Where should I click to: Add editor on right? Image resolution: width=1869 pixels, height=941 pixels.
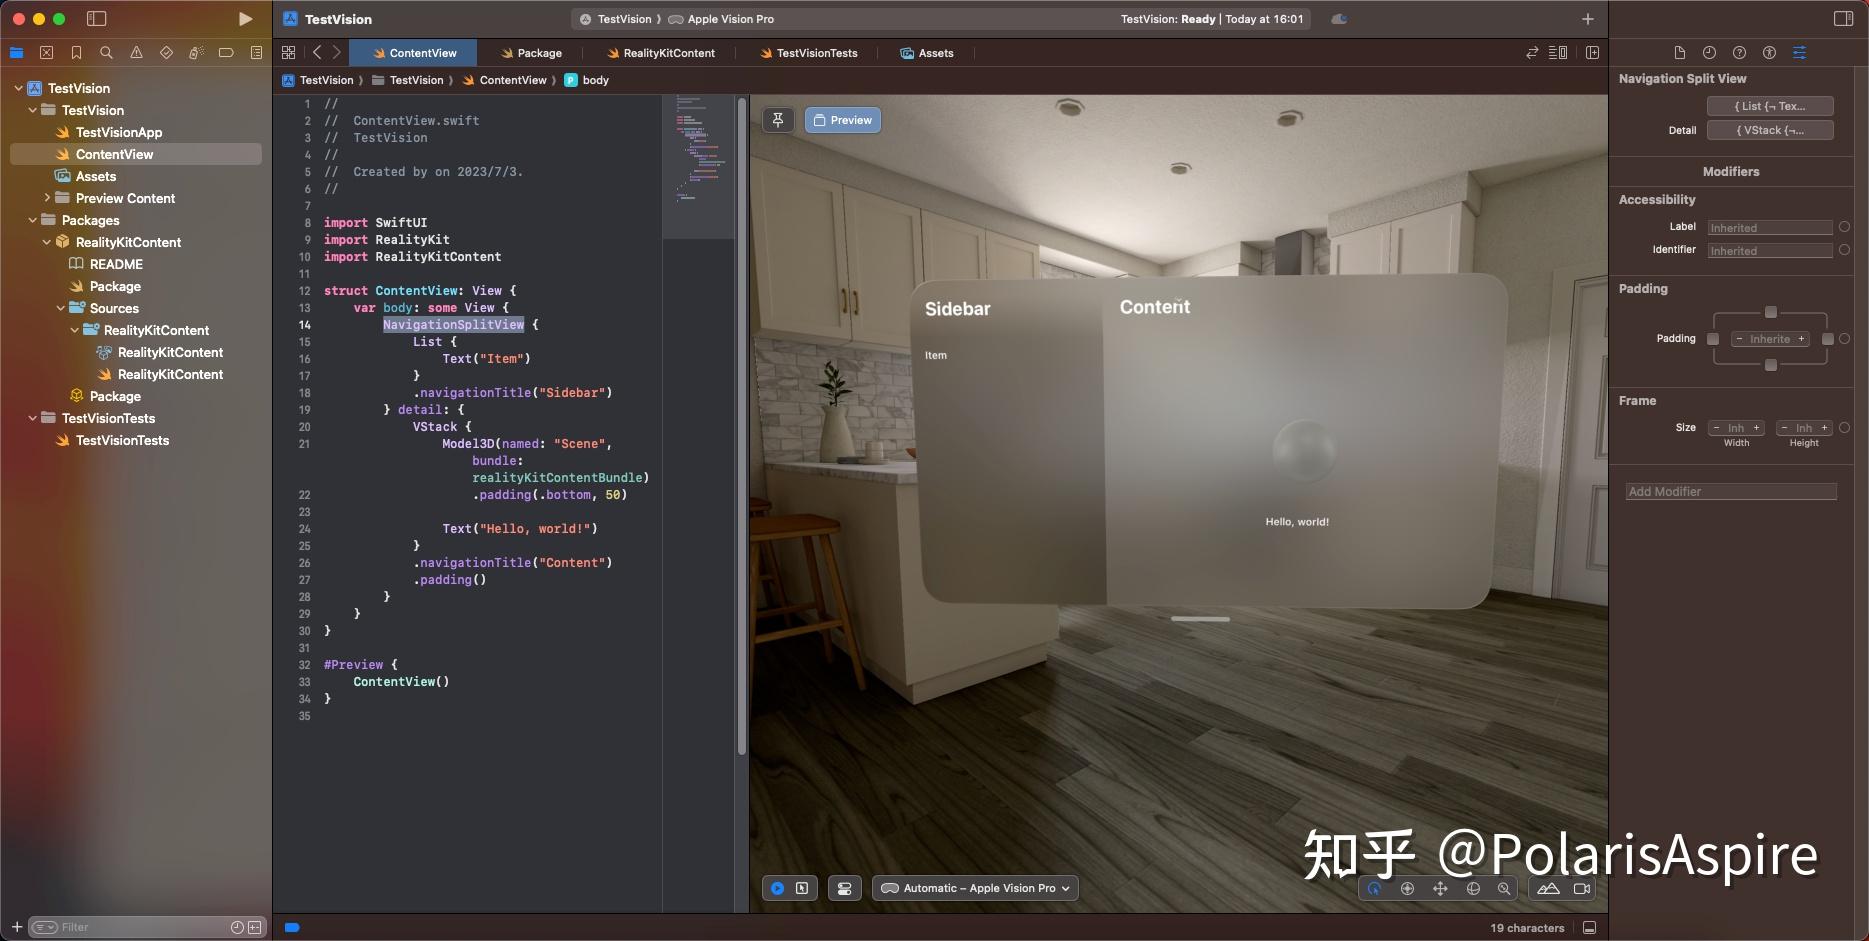click(x=1593, y=53)
